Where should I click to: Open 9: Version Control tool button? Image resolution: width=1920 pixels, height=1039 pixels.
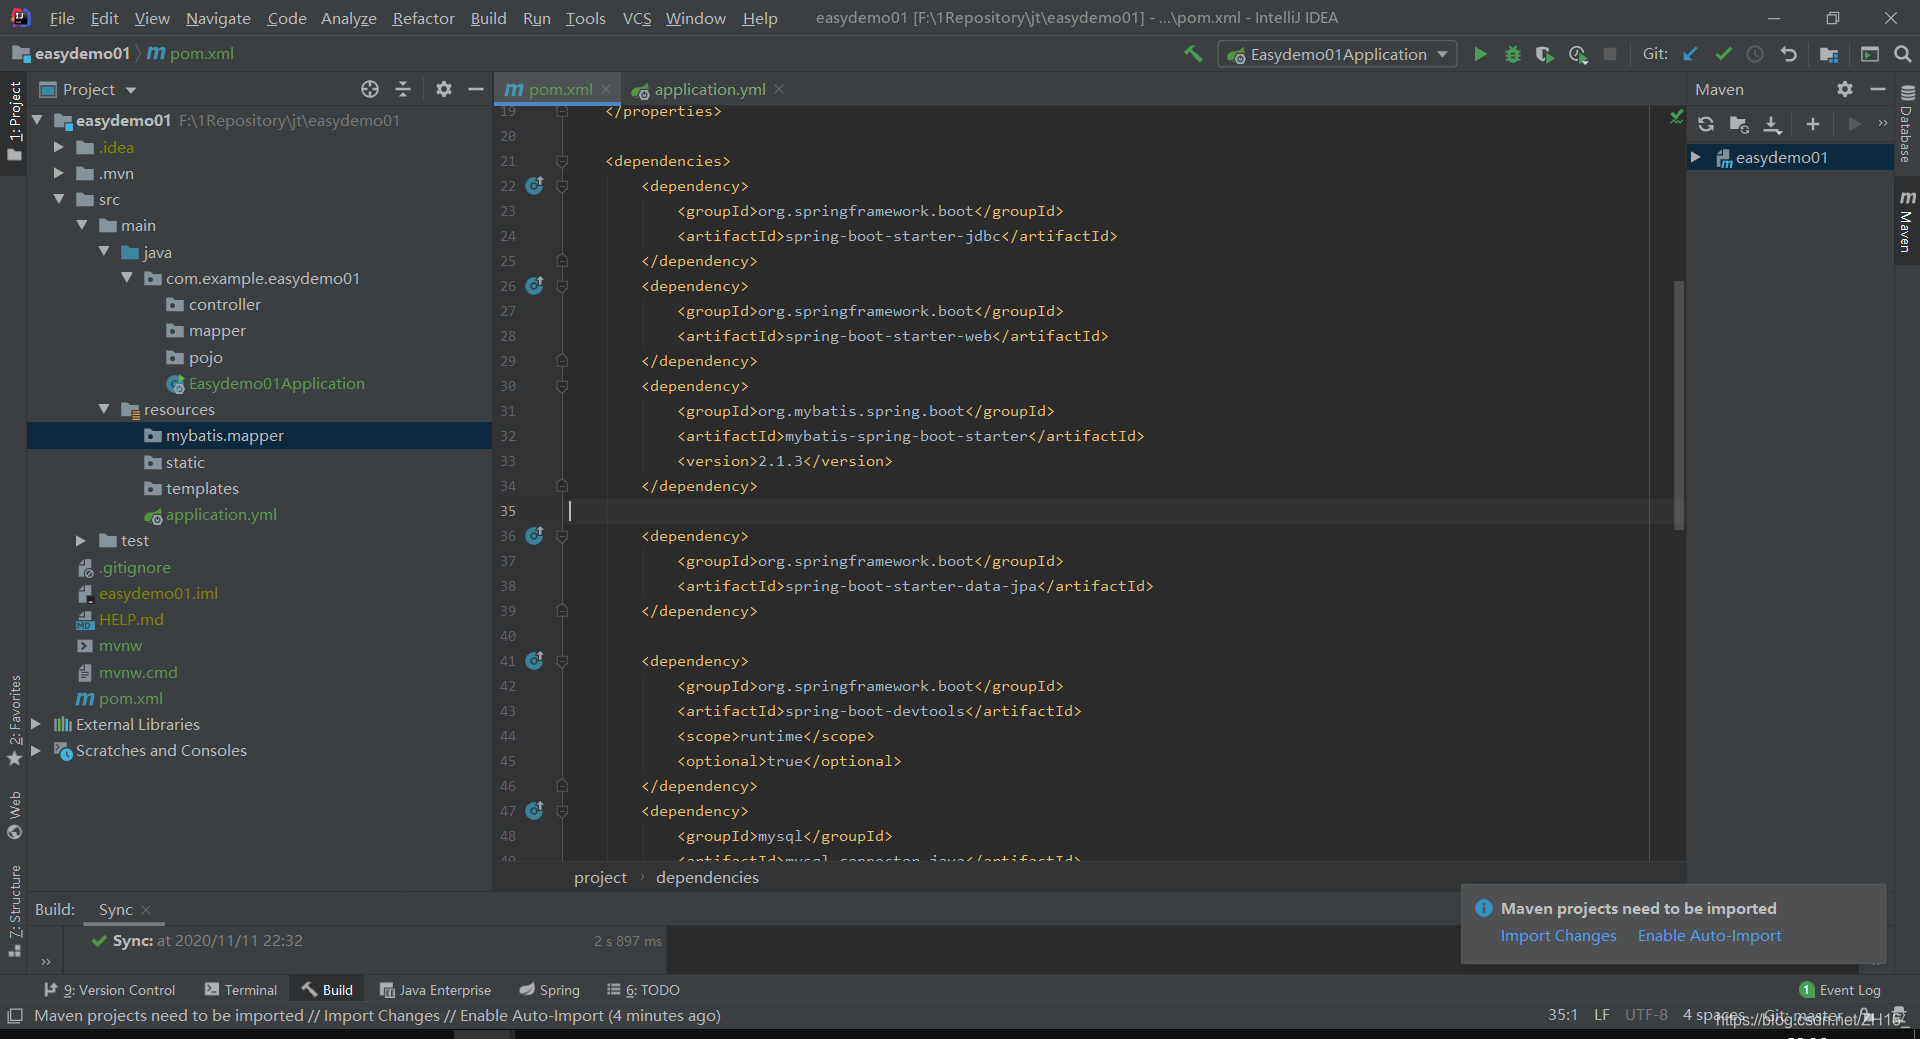(109, 990)
